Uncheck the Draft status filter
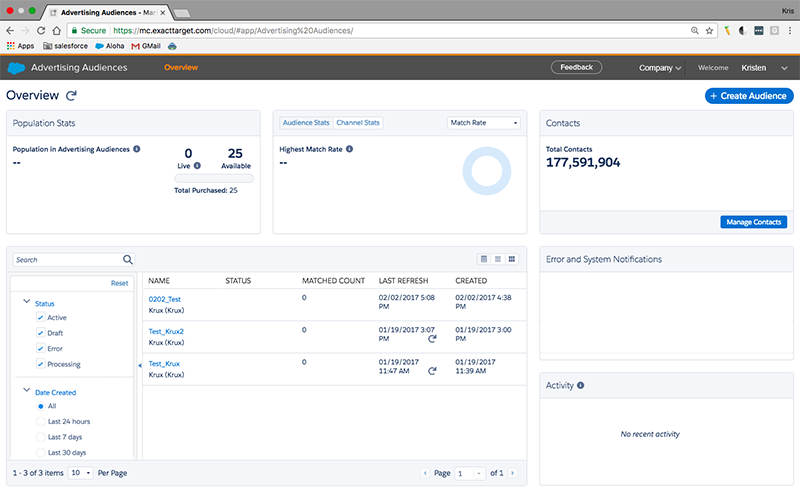Viewport: 800px width, 500px height. tap(40, 333)
